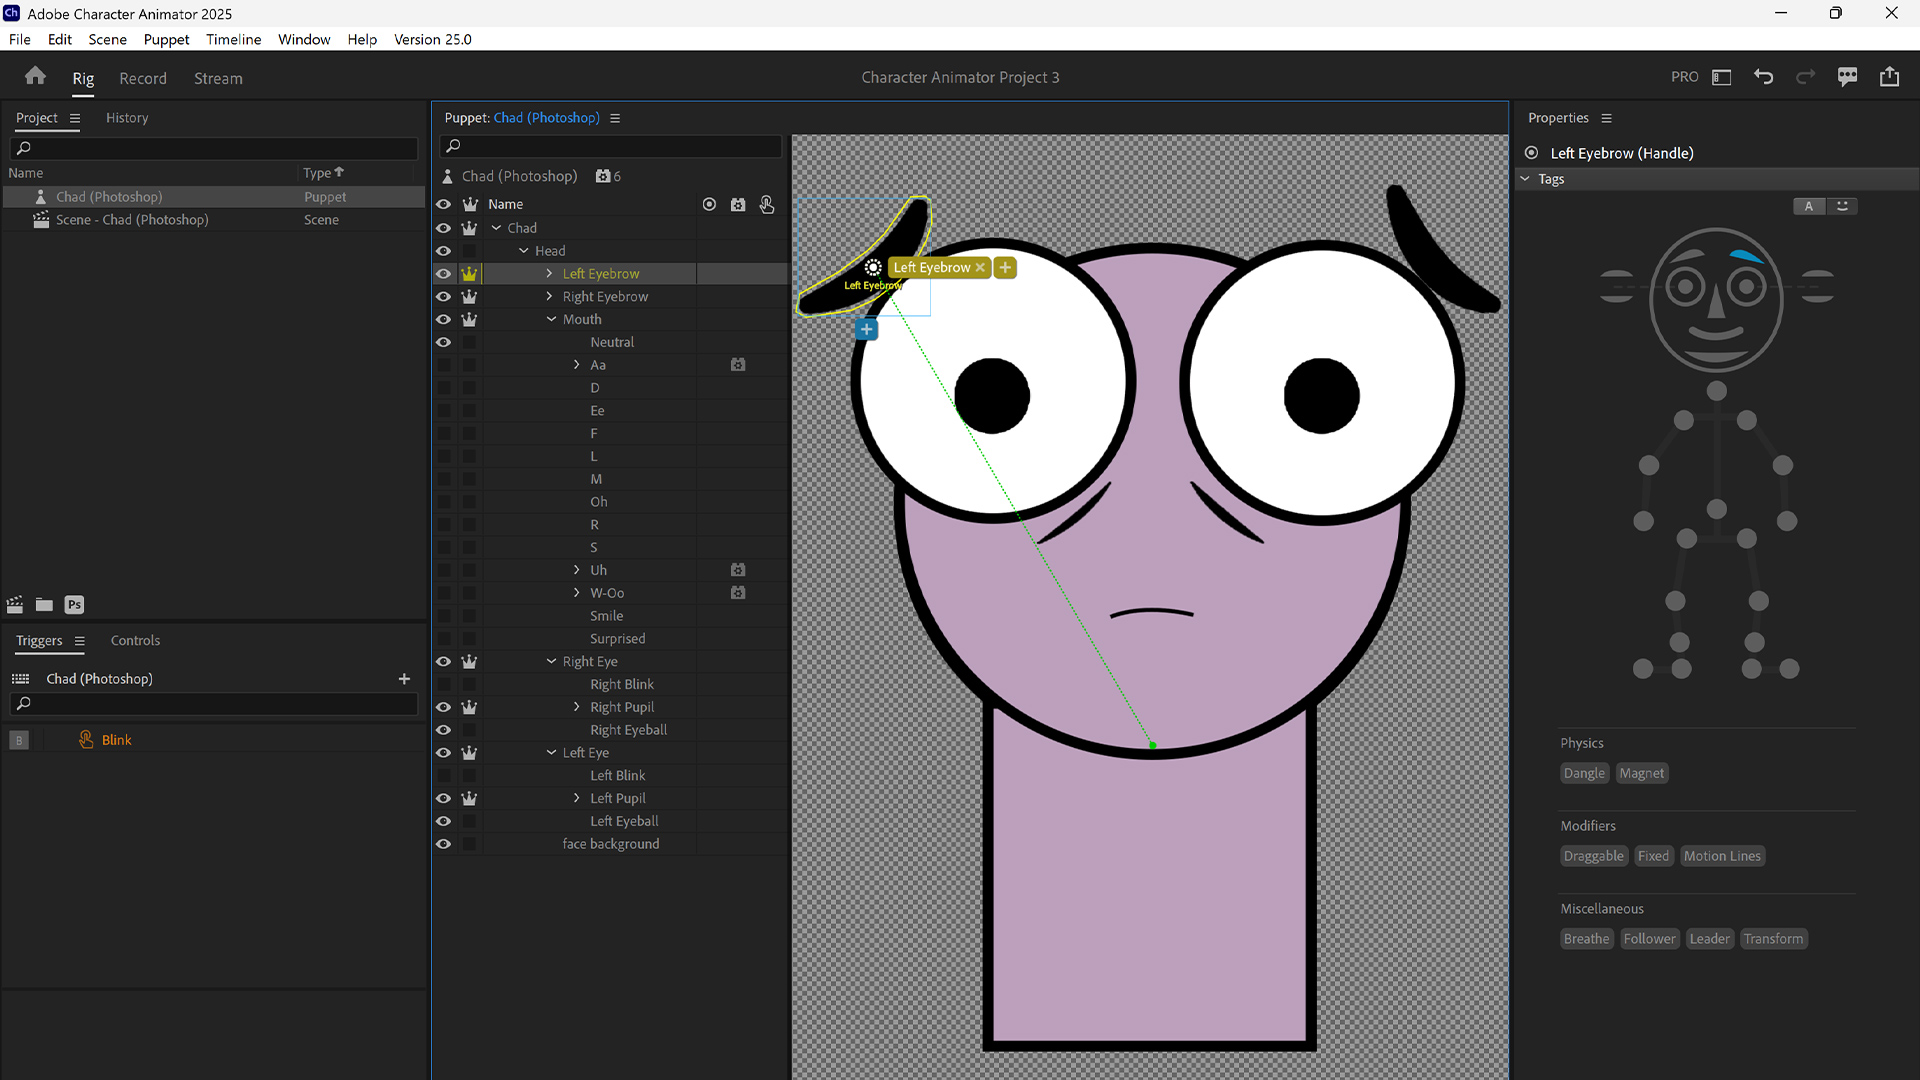Click the Share export icon
The width and height of the screenshot is (1920, 1080).
[1889, 77]
